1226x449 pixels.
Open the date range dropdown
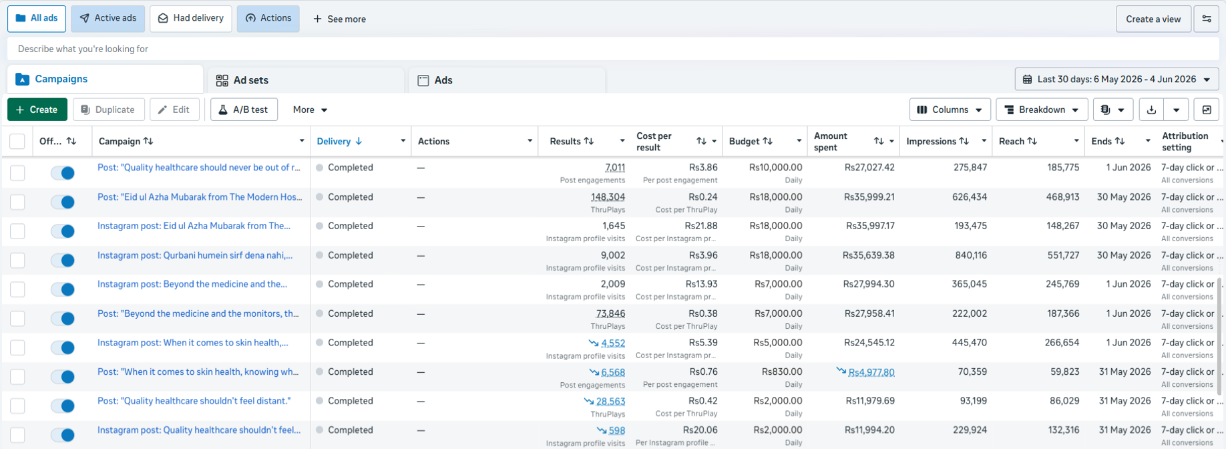[1117, 79]
